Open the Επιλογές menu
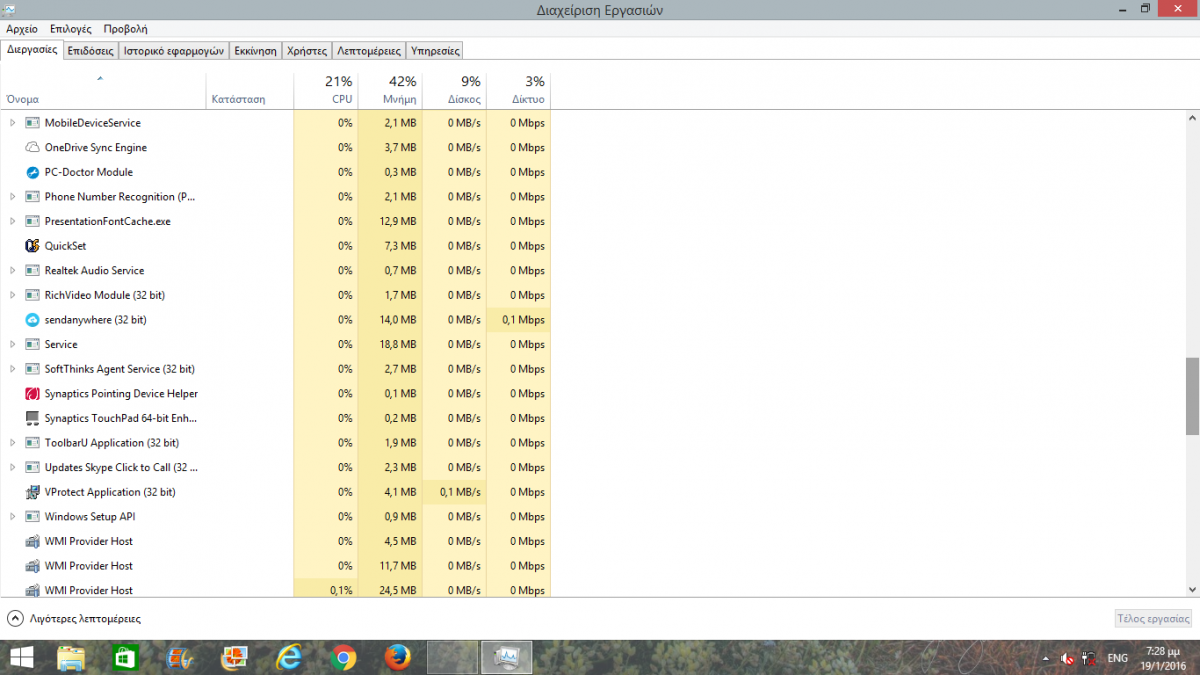The image size is (1200, 675). (x=71, y=29)
